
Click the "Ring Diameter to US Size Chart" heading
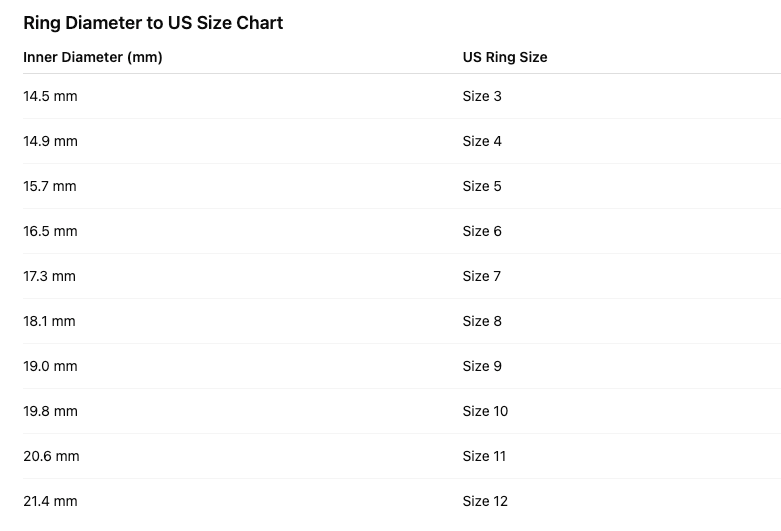tap(153, 23)
